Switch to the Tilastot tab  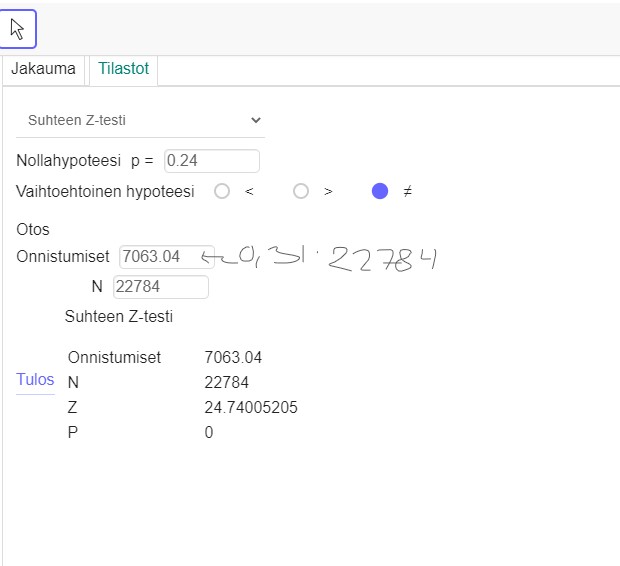123,69
